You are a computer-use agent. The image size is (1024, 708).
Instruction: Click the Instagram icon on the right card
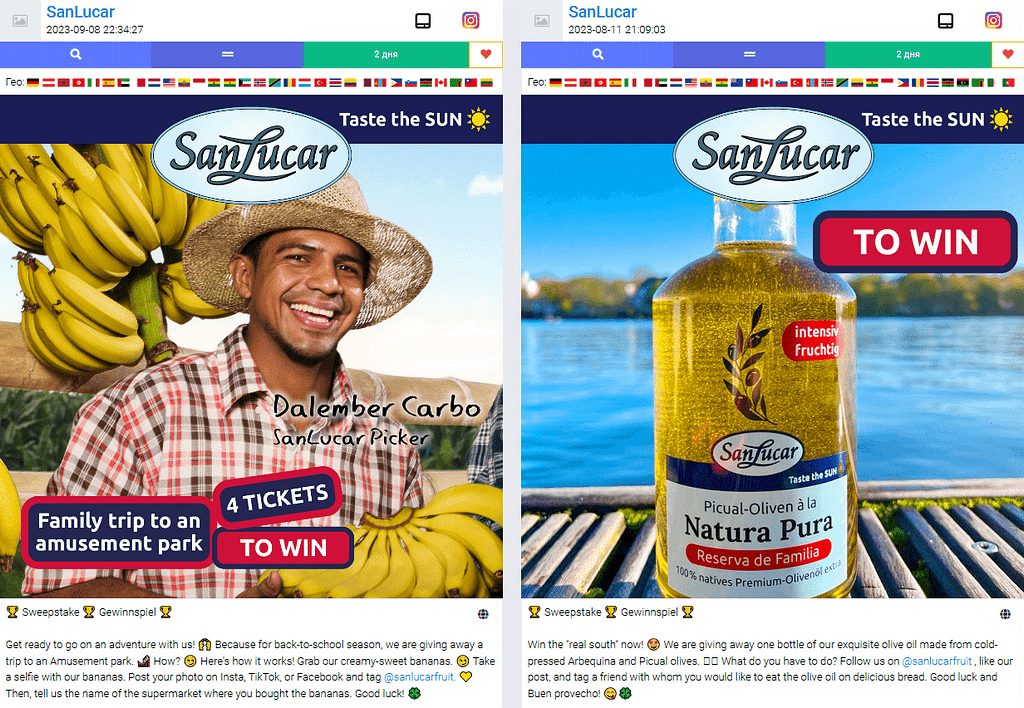[x=993, y=20]
